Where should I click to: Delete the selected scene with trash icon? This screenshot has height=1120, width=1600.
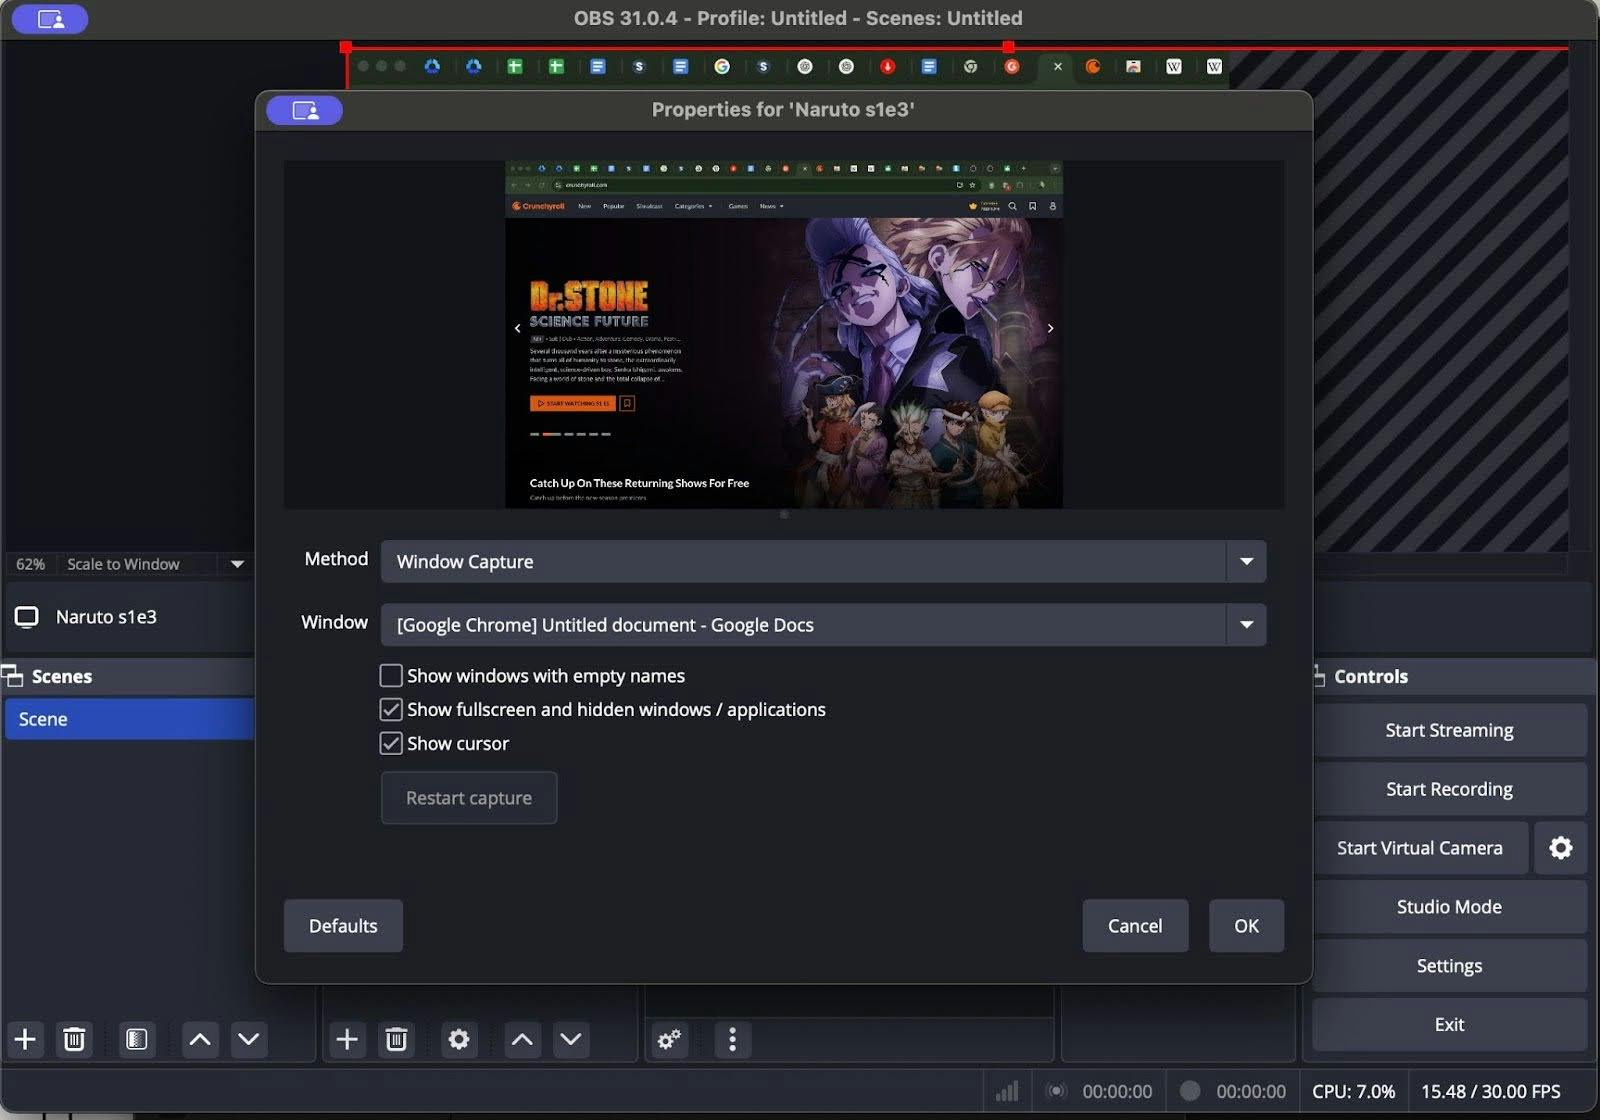point(74,1040)
